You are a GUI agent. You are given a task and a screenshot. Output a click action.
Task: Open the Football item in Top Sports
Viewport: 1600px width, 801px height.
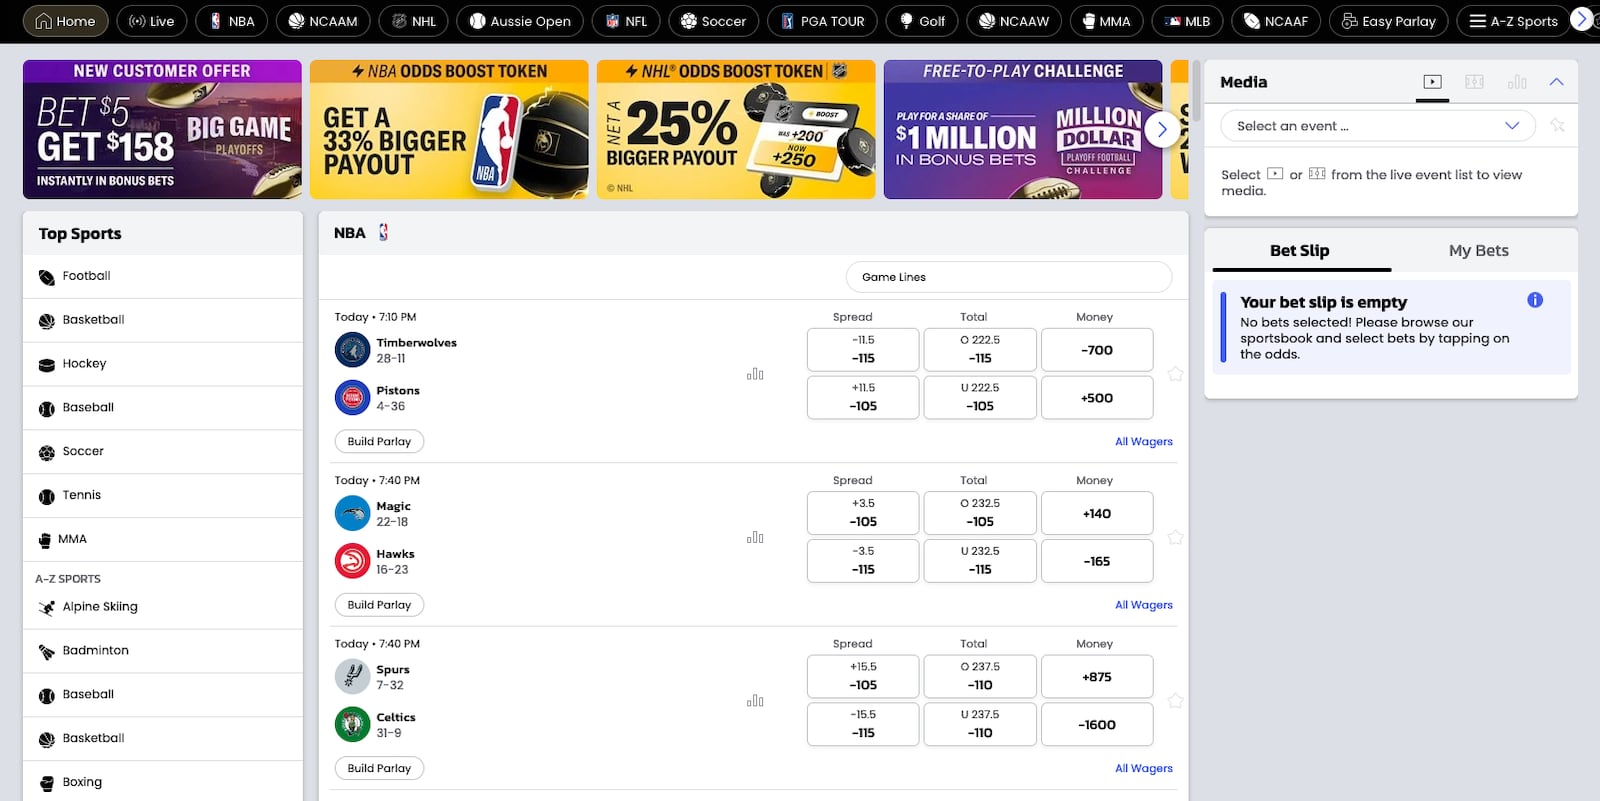pos(162,276)
